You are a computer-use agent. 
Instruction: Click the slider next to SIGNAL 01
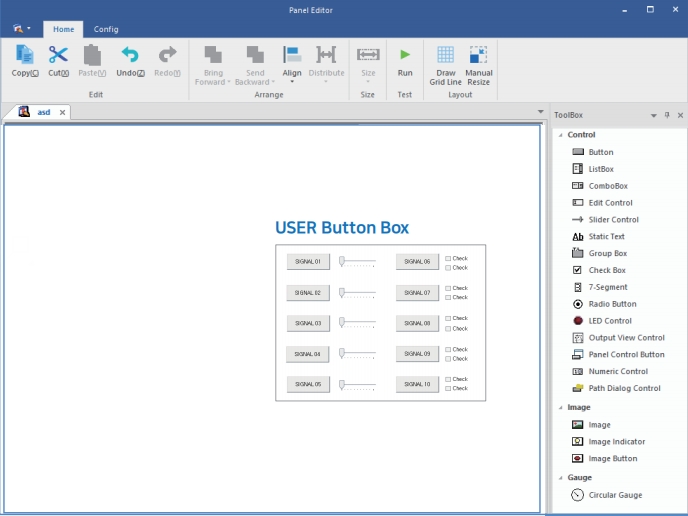point(357,262)
